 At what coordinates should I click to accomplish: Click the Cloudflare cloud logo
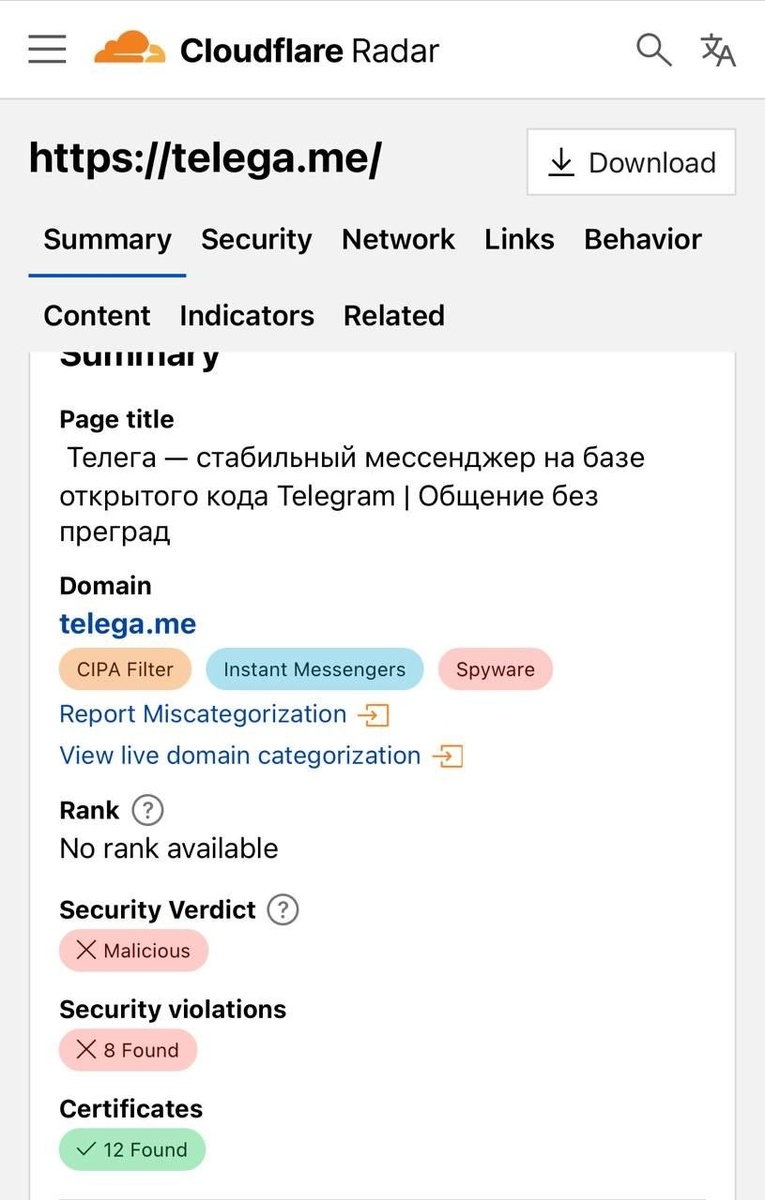tap(129, 48)
